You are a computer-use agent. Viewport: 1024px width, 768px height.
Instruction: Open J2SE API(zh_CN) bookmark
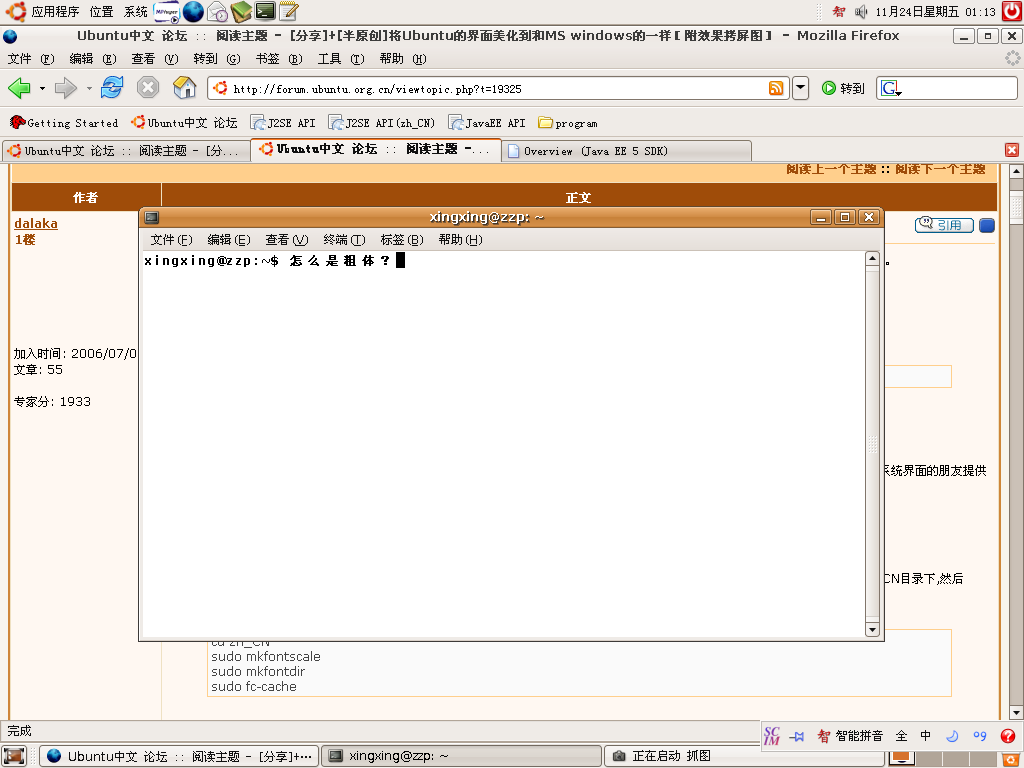click(x=382, y=123)
